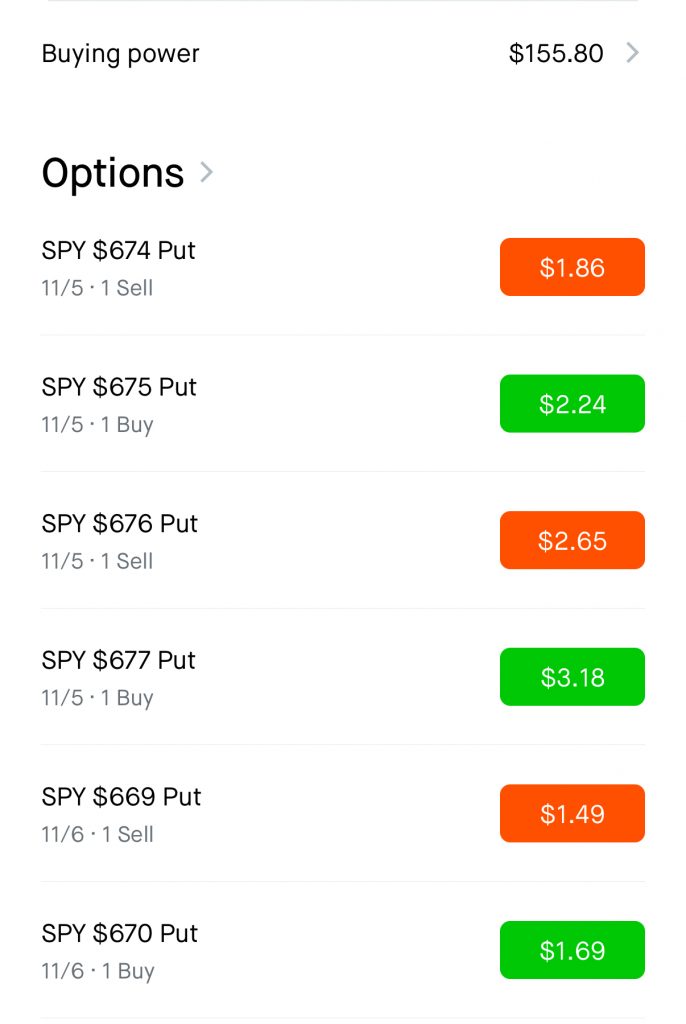Image resolution: width=686 pixels, height=1024 pixels.
Task: View the SPY $676 Put contract
Action: click(119, 524)
